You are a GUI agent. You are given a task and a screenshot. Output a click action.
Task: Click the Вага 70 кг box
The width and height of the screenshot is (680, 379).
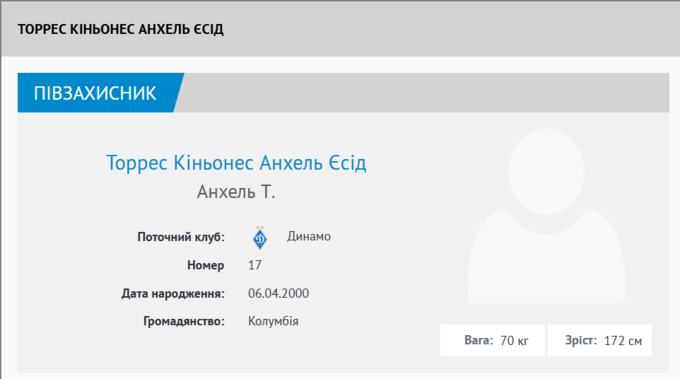492,340
